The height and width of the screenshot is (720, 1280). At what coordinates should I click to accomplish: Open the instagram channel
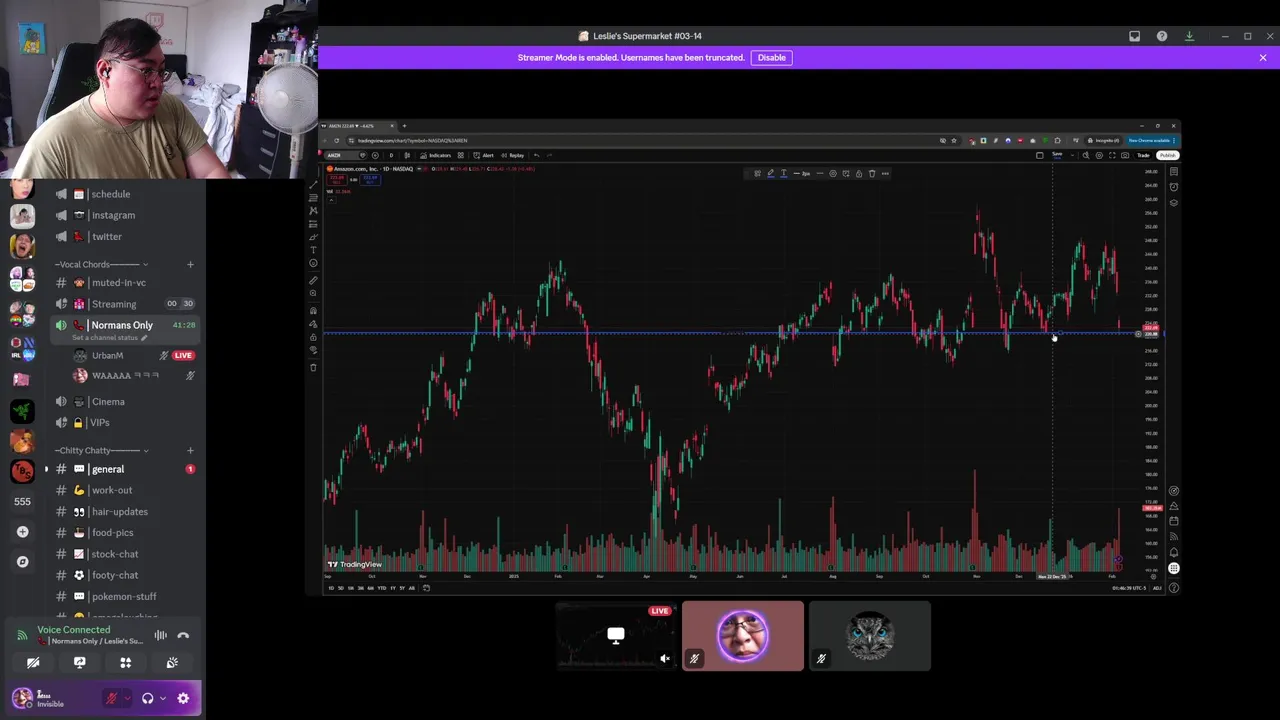tap(124, 215)
